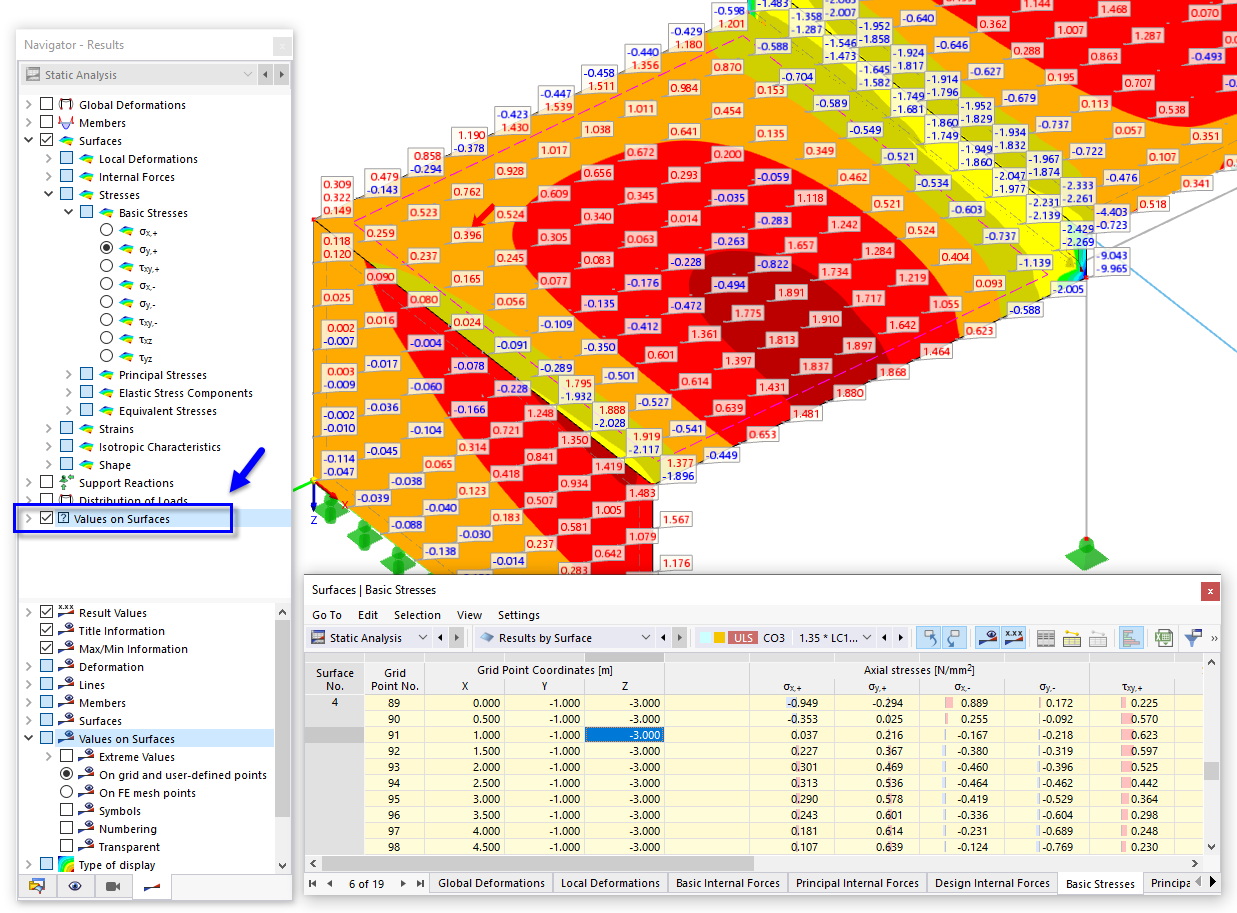Toggle the Max/Min Information checkbox
1237x913 pixels.
(47, 648)
